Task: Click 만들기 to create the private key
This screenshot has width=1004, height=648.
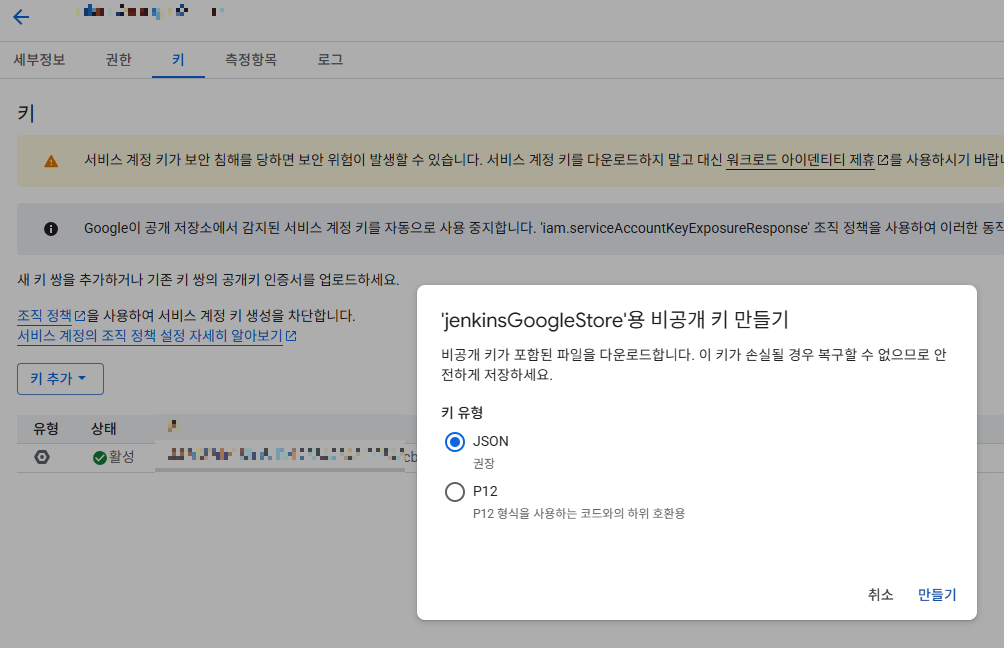Action: [x=937, y=595]
